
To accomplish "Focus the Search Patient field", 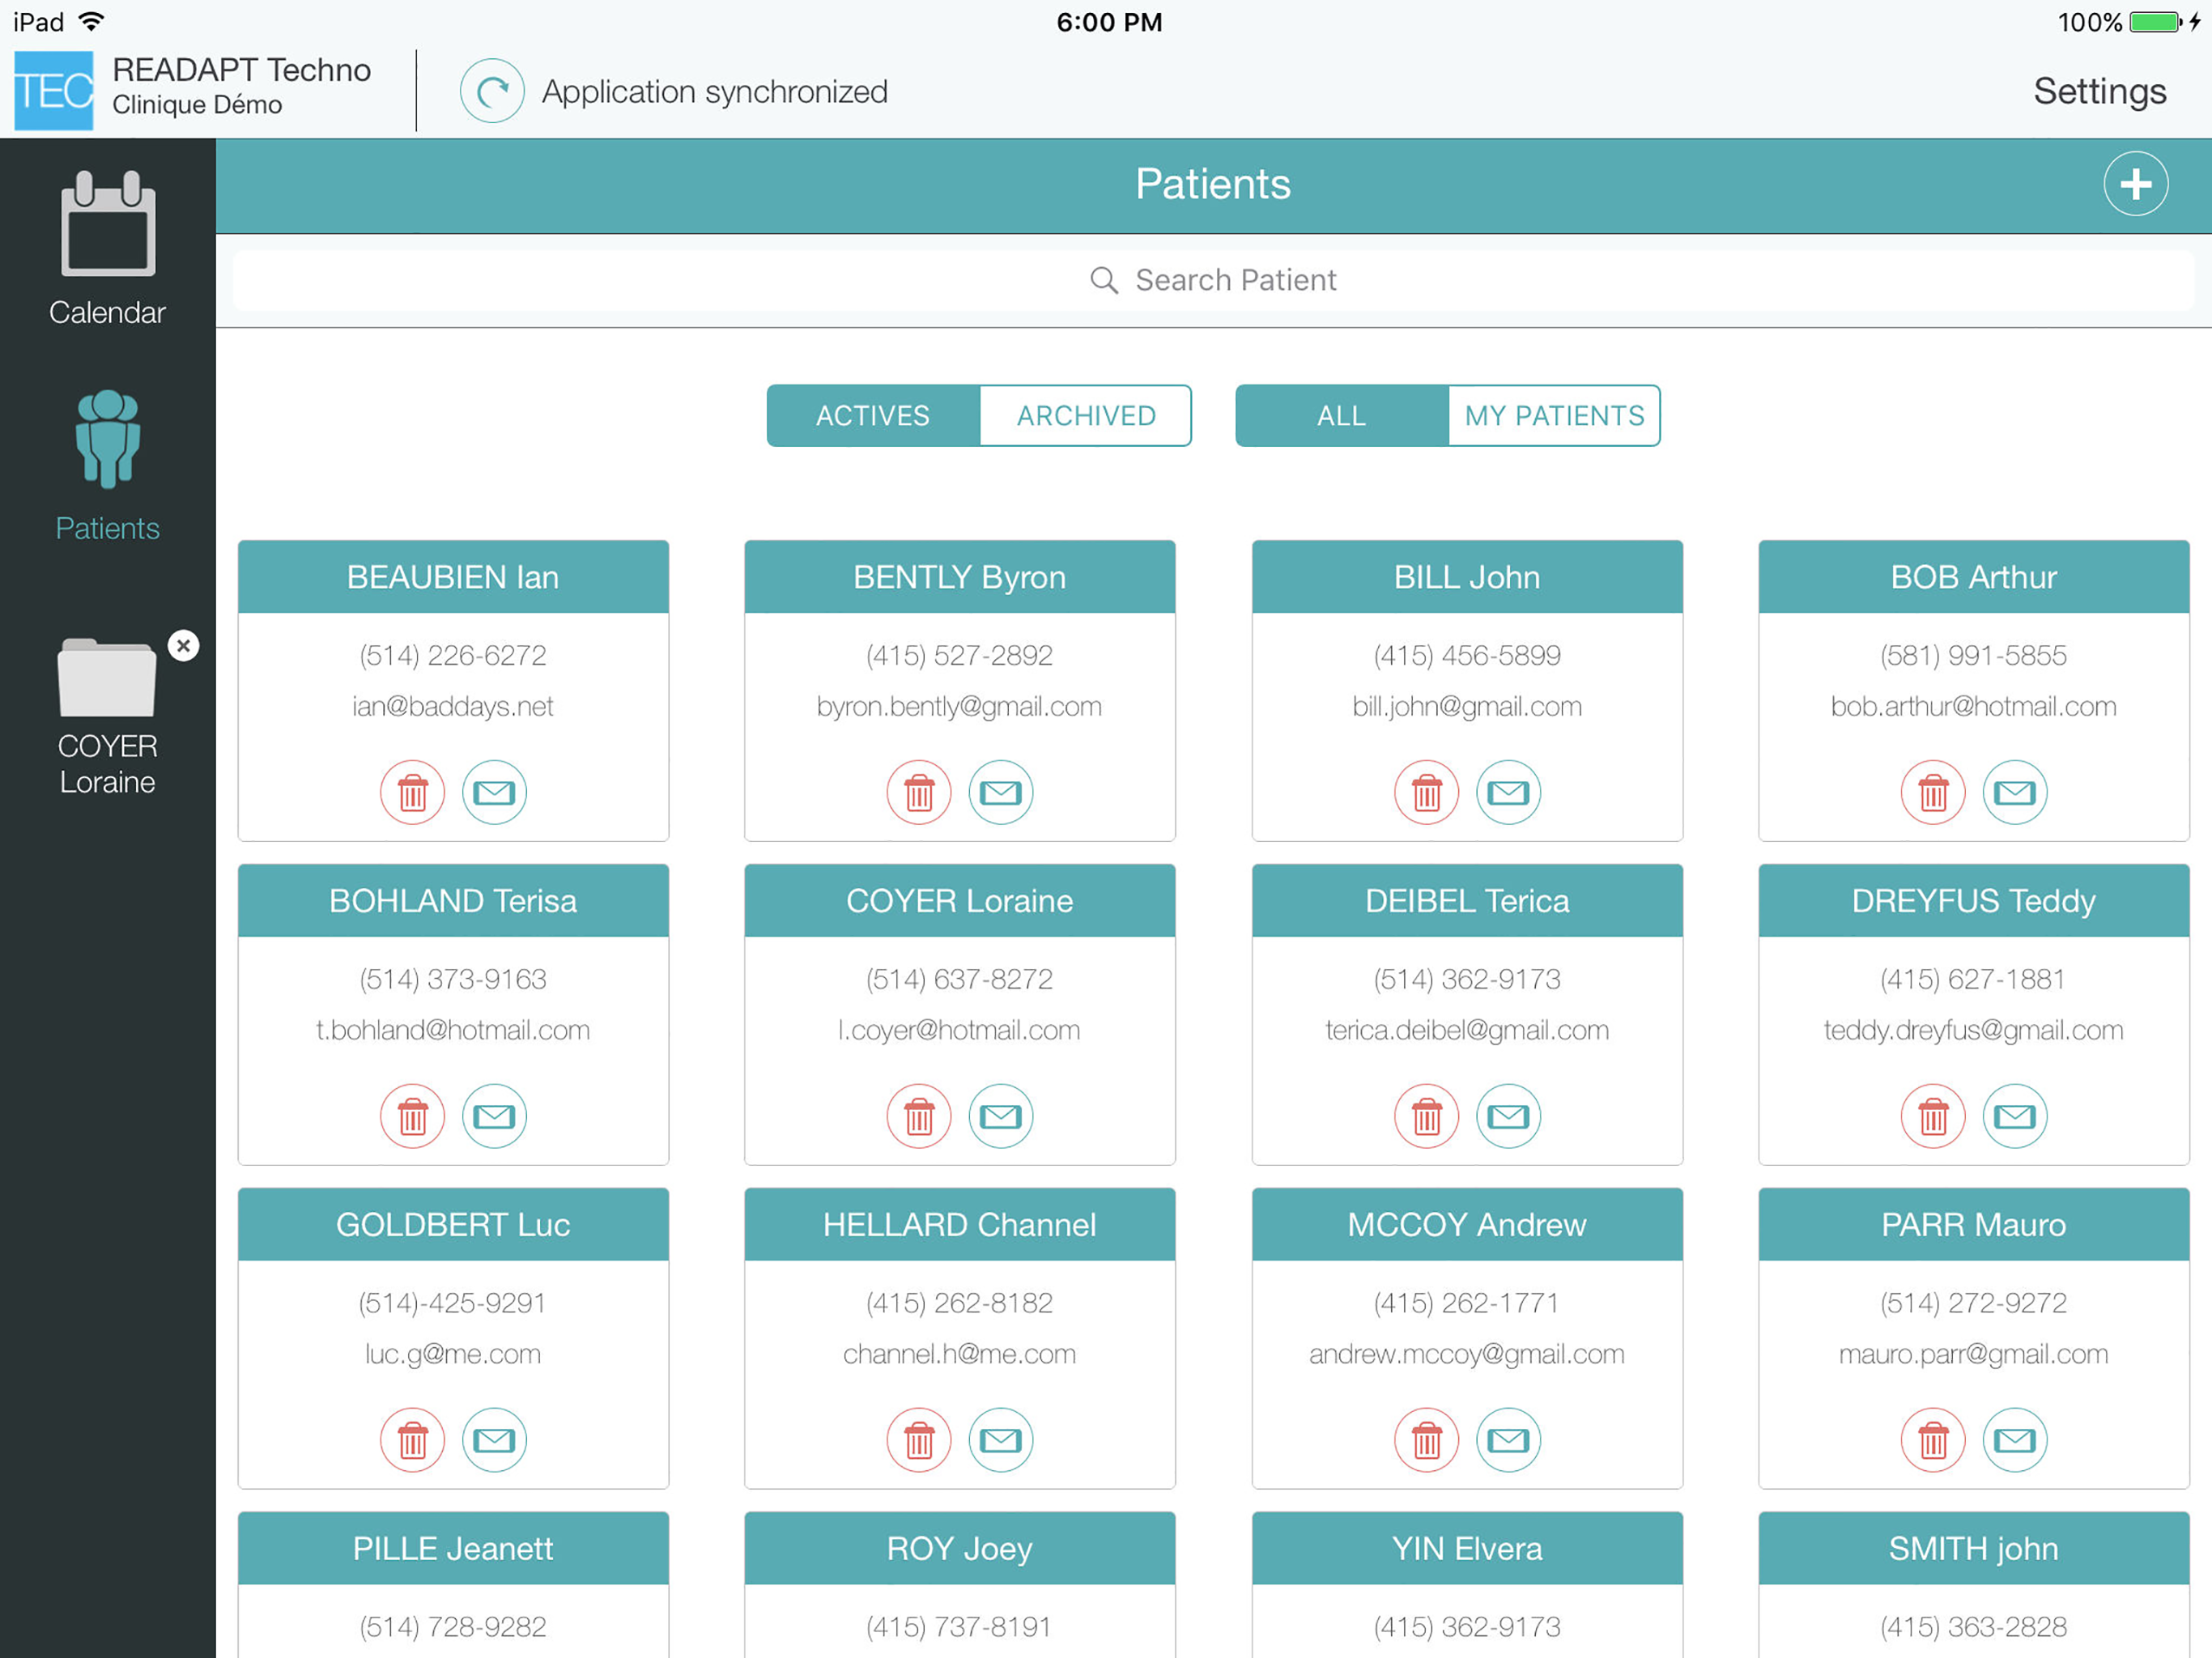I will tap(1213, 280).
